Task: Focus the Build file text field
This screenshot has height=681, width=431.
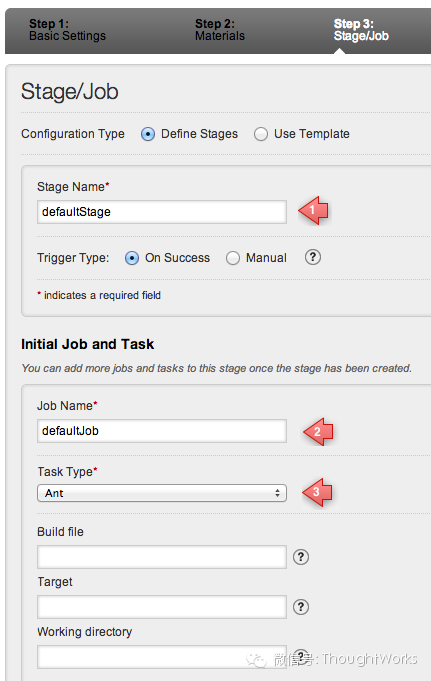Action: tap(162, 557)
